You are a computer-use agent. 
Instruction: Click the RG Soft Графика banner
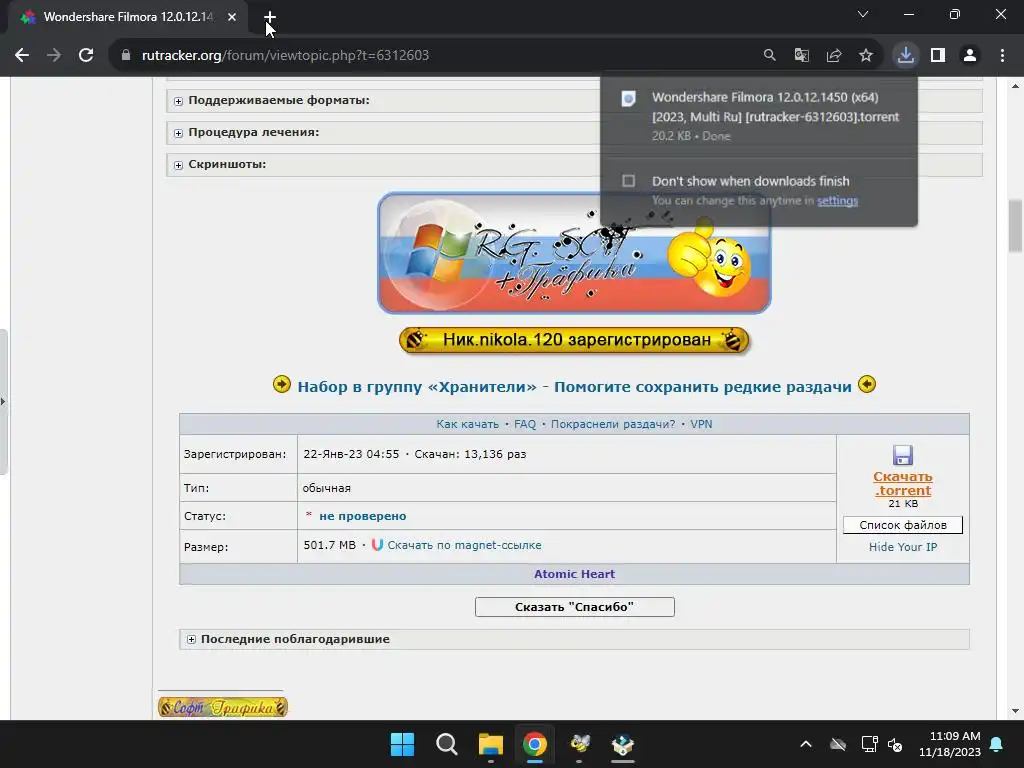coord(574,253)
